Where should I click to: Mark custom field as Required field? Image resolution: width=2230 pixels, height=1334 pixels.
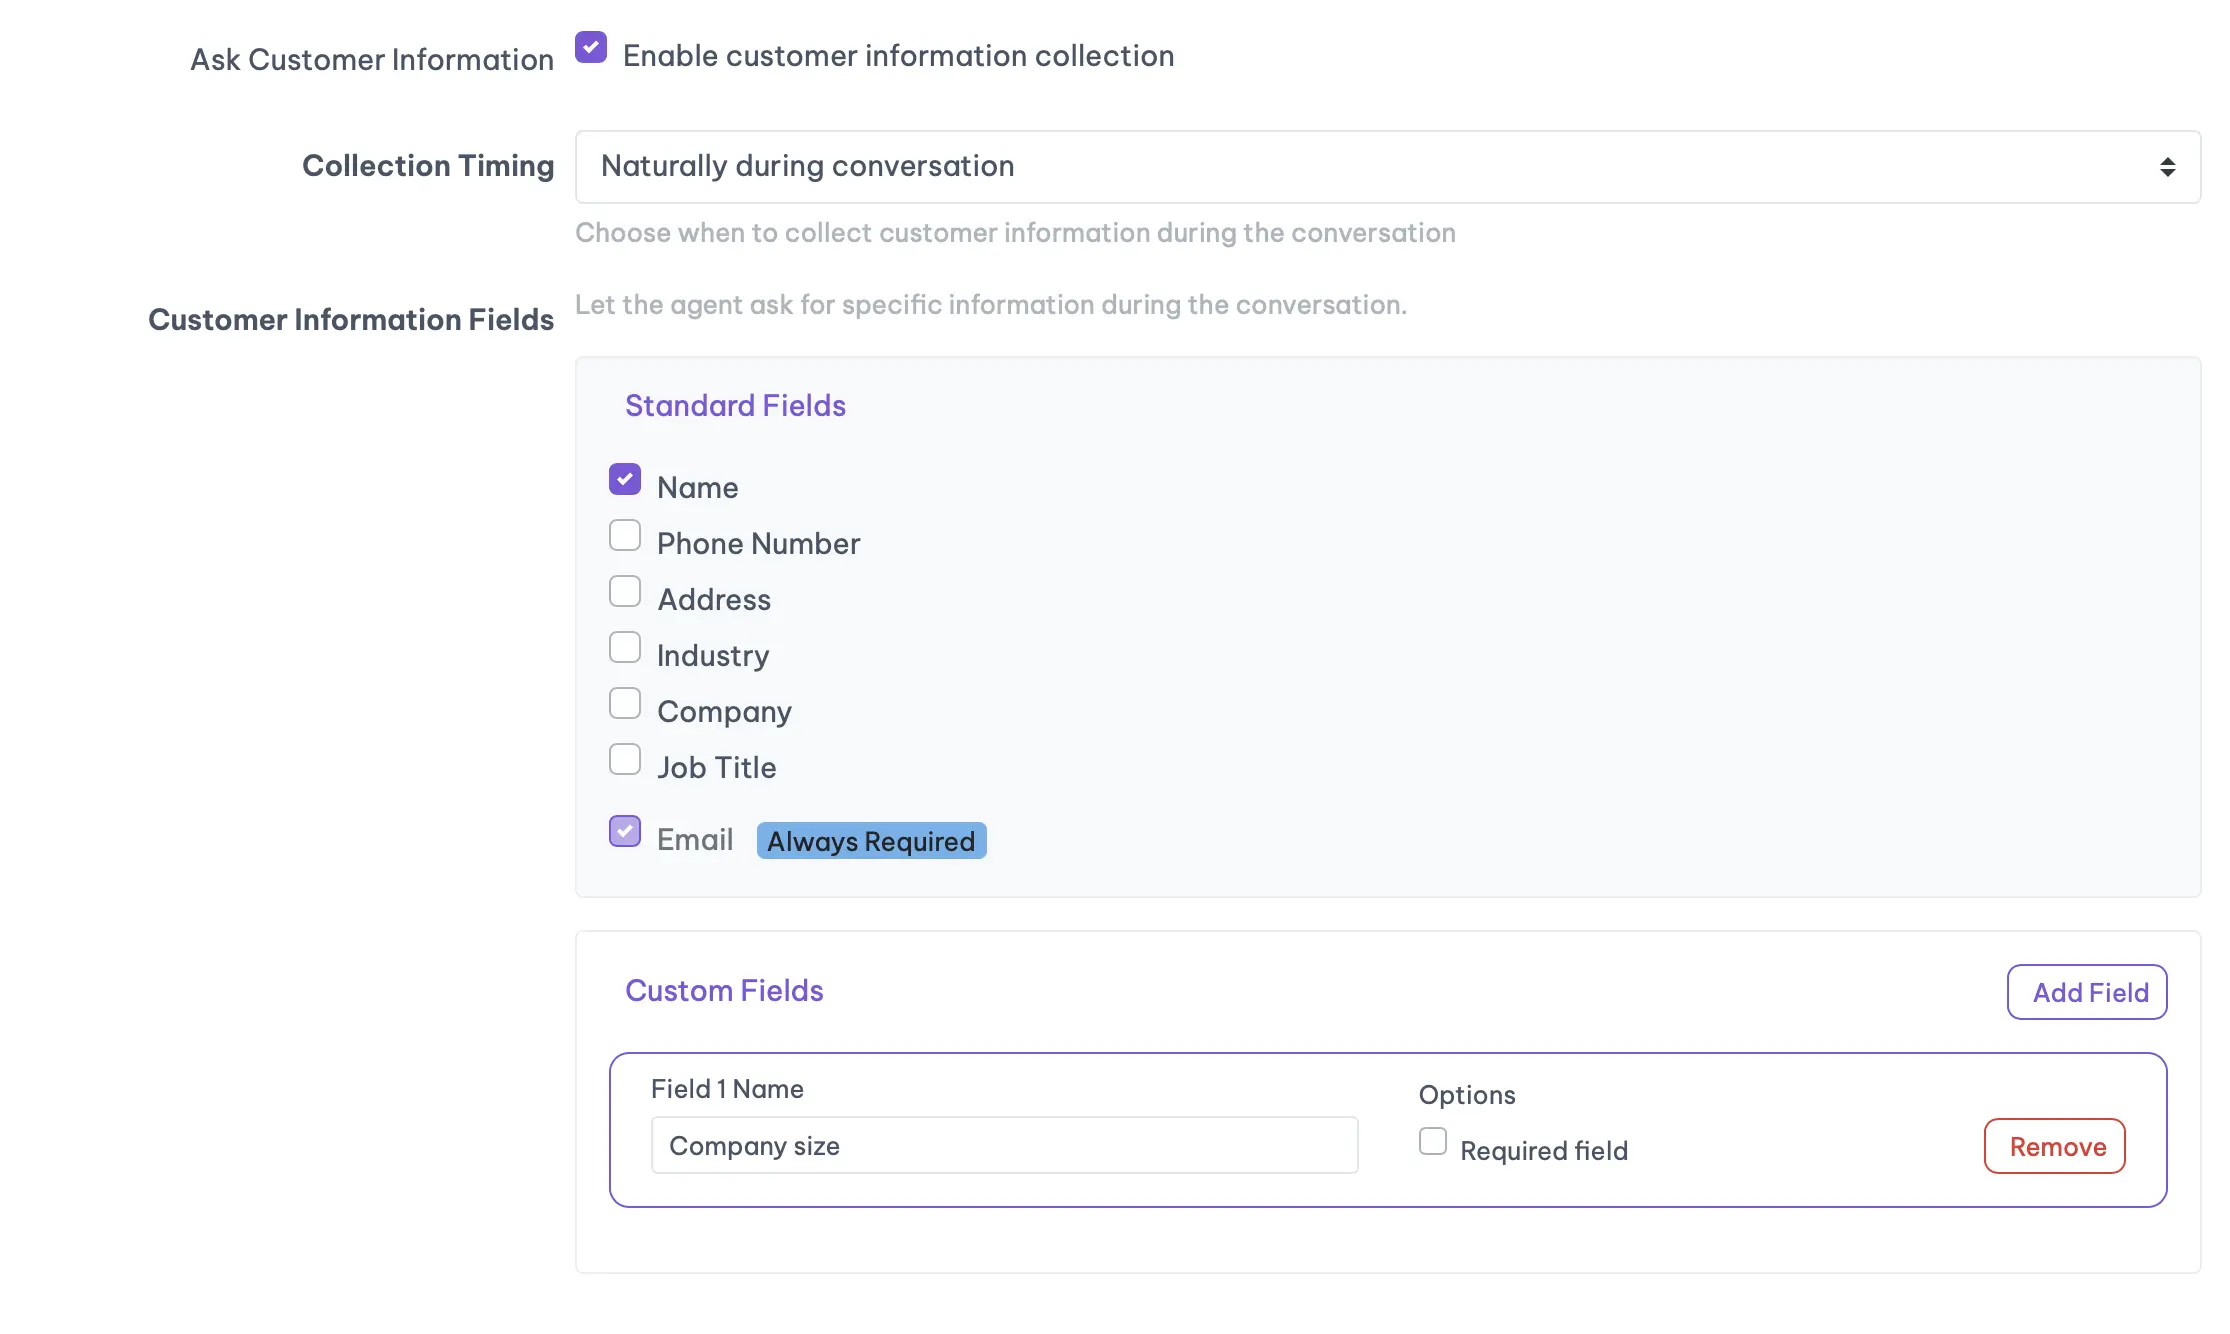tap(1433, 1142)
